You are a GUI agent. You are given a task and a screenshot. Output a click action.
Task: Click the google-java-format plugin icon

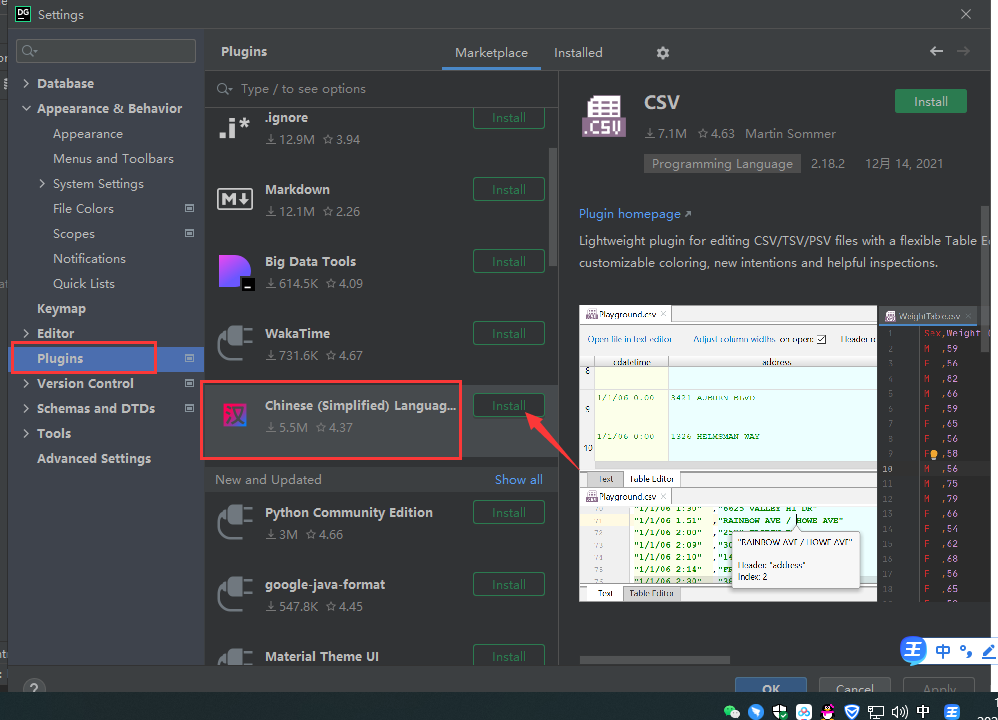(x=235, y=595)
